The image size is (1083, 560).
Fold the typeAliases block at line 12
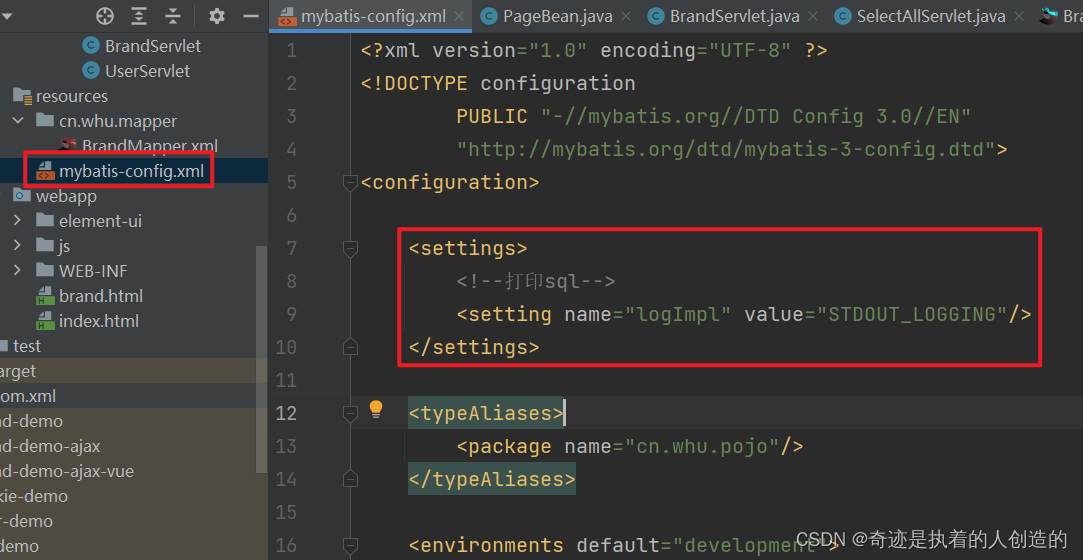[350, 413]
